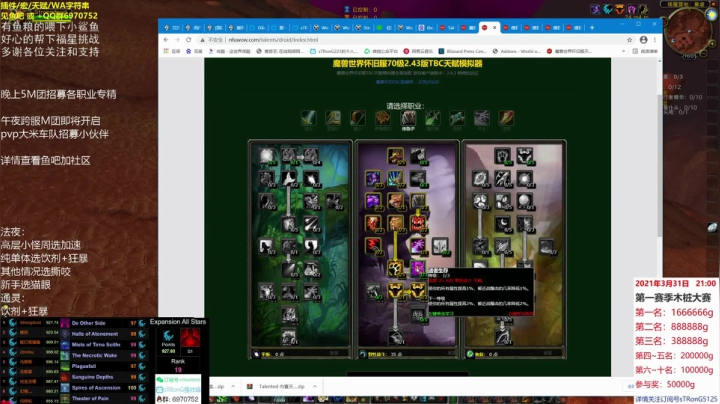Select Theater of Pain dungeon row
Screen dimensions: 720x404
coord(103,398)
